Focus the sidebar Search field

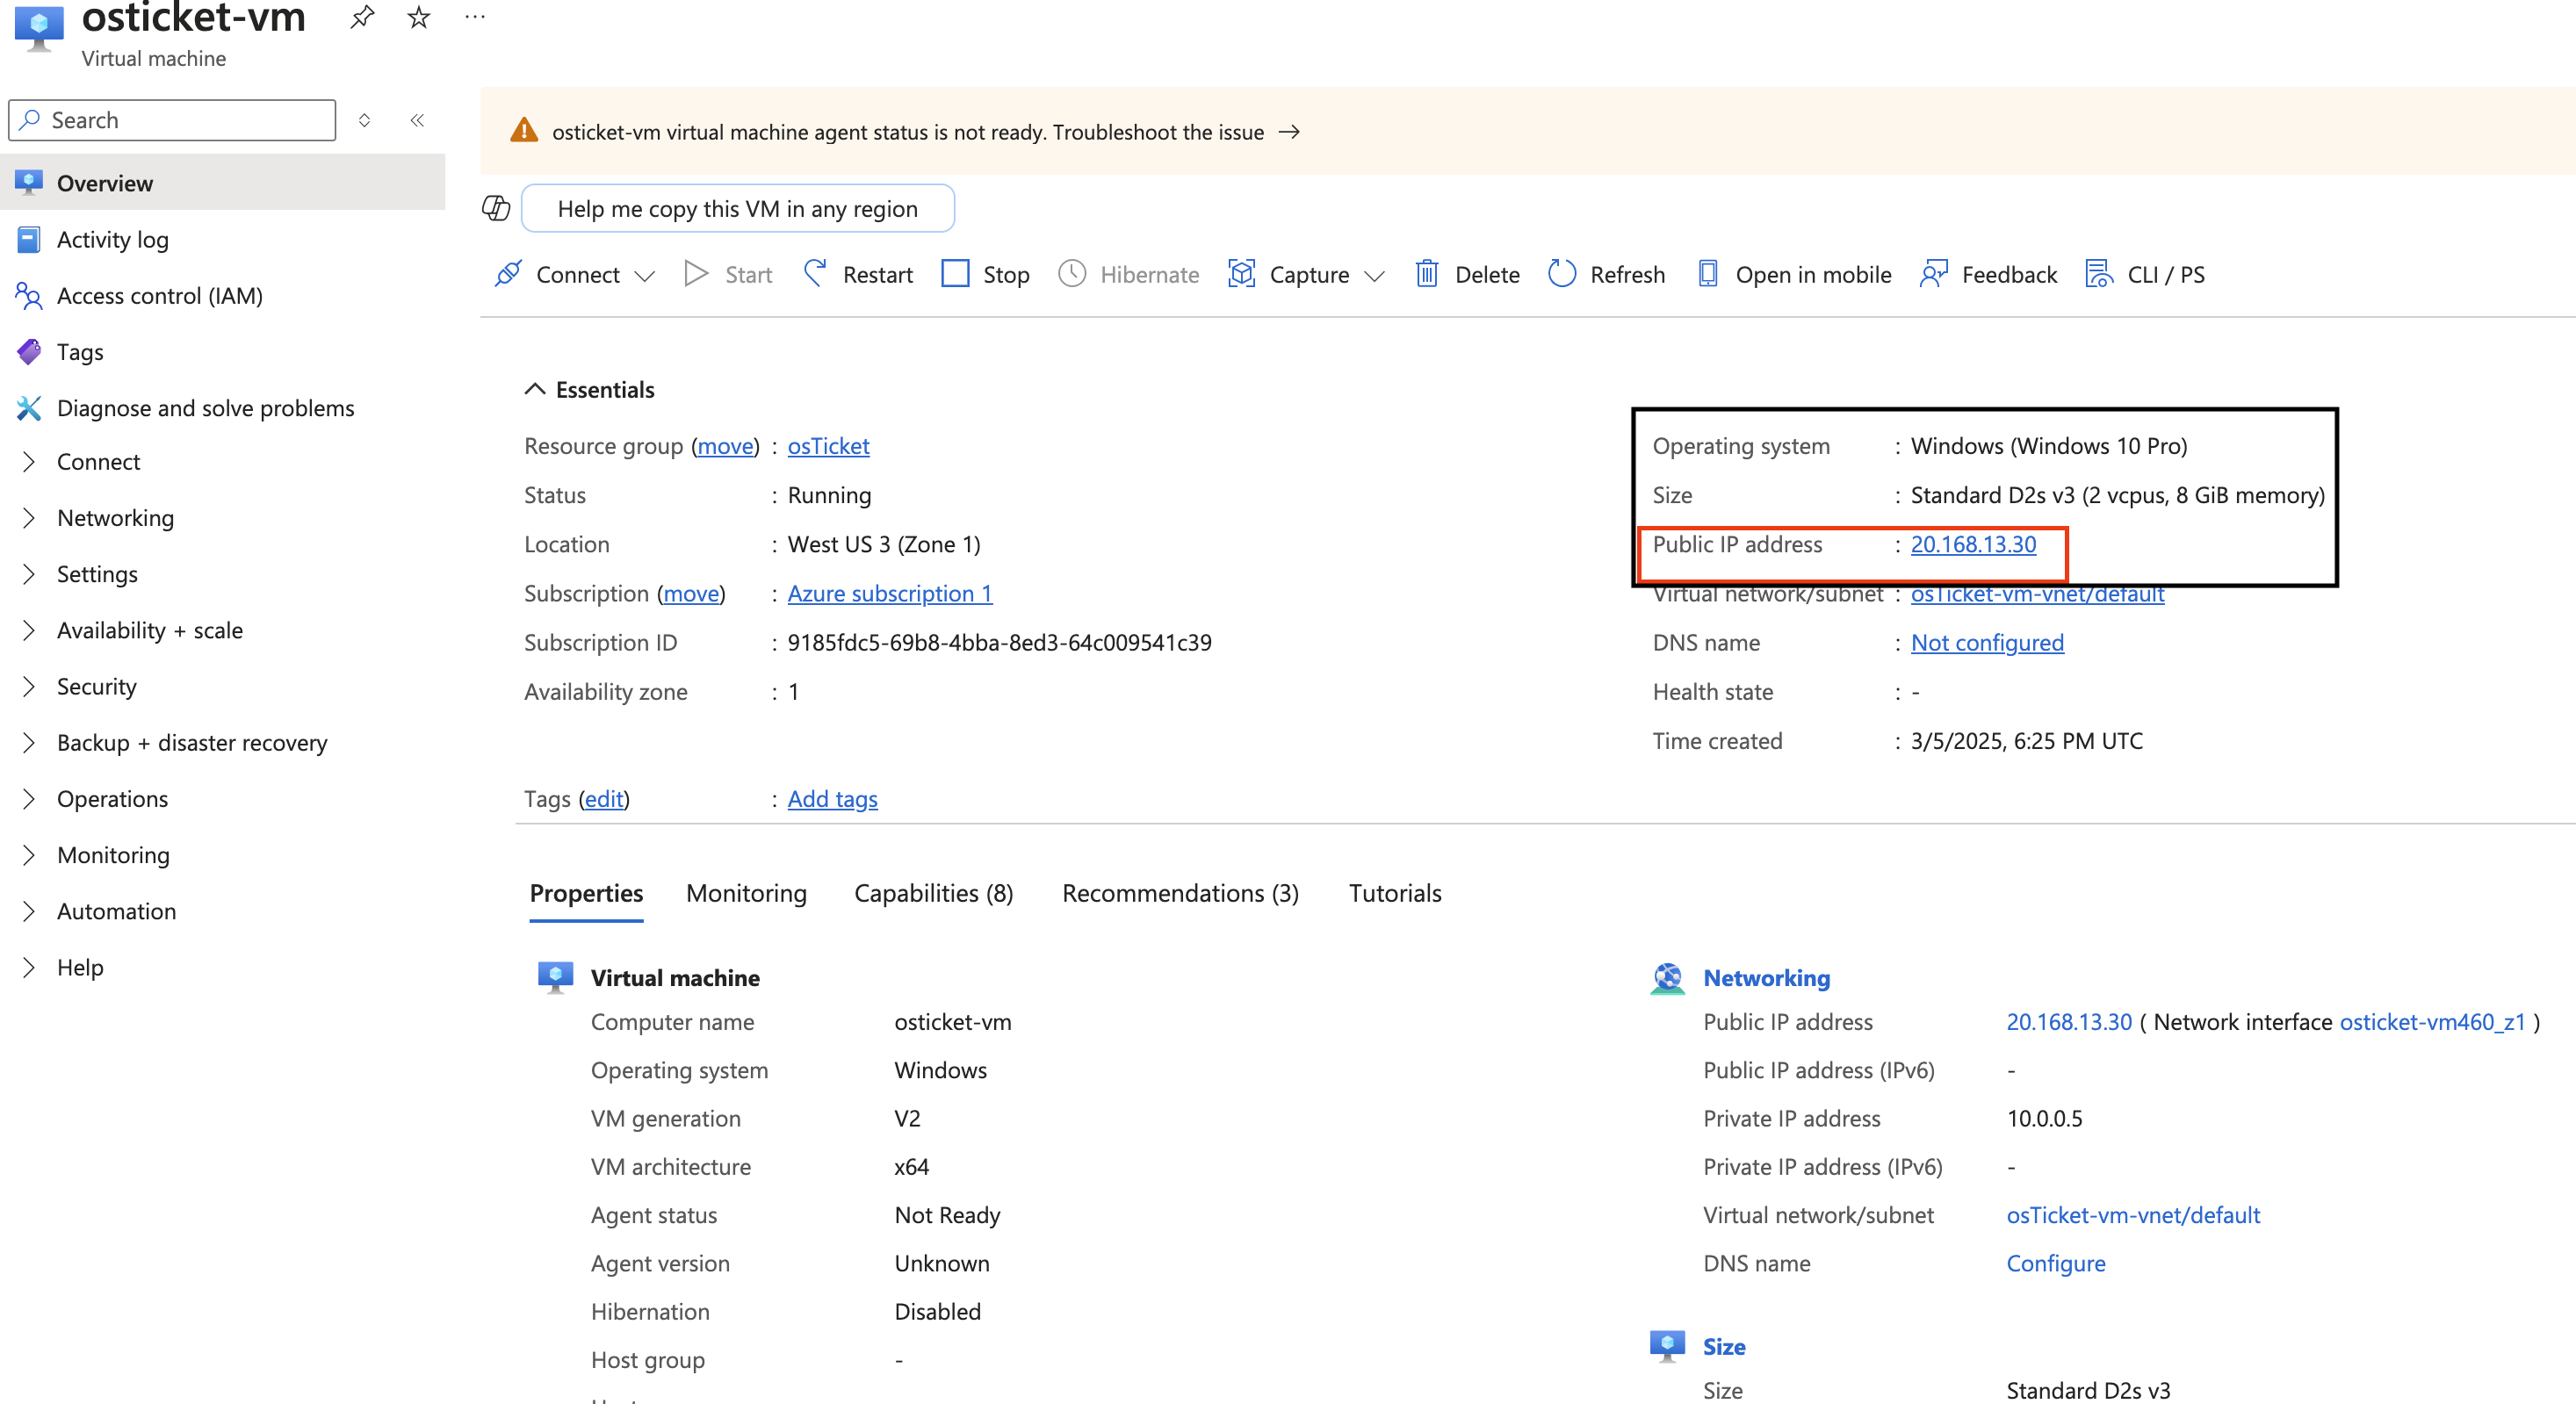pyautogui.click(x=172, y=120)
